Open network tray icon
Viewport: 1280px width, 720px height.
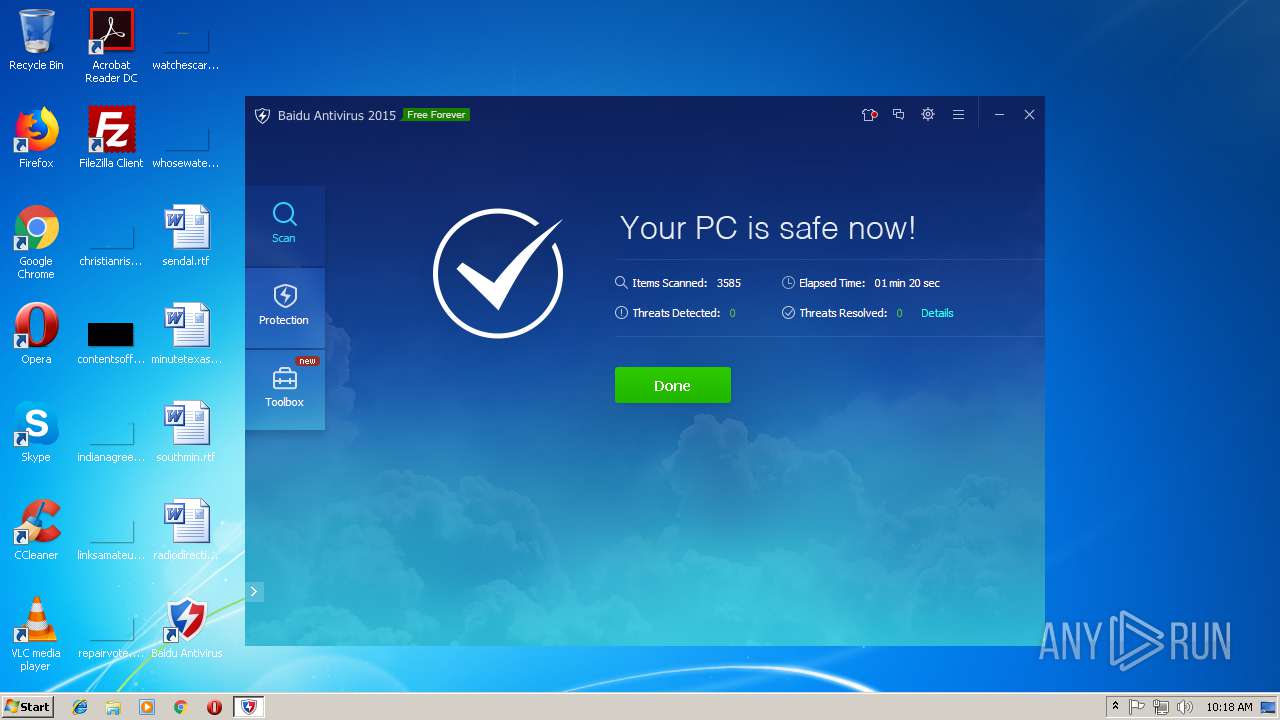pos(1161,707)
